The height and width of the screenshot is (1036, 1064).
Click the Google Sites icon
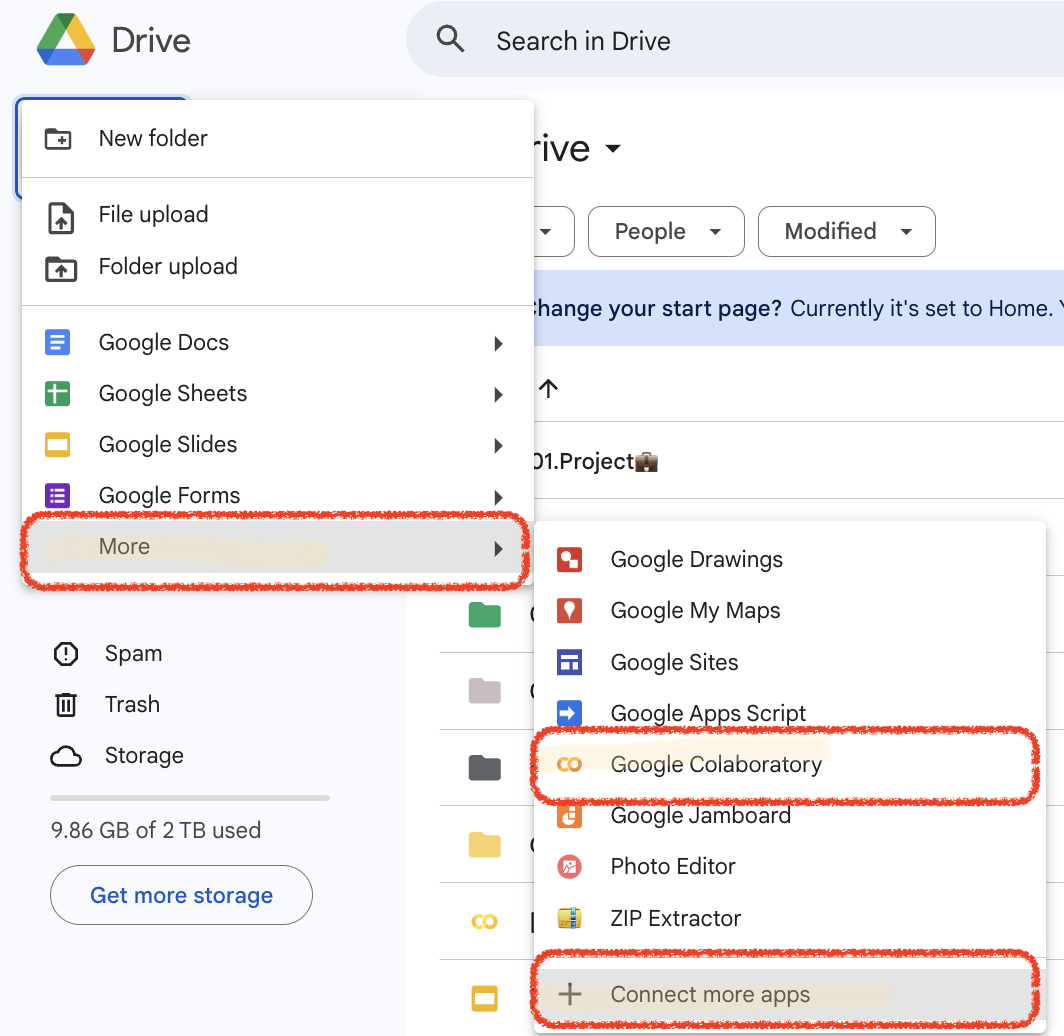[x=569, y=662]
